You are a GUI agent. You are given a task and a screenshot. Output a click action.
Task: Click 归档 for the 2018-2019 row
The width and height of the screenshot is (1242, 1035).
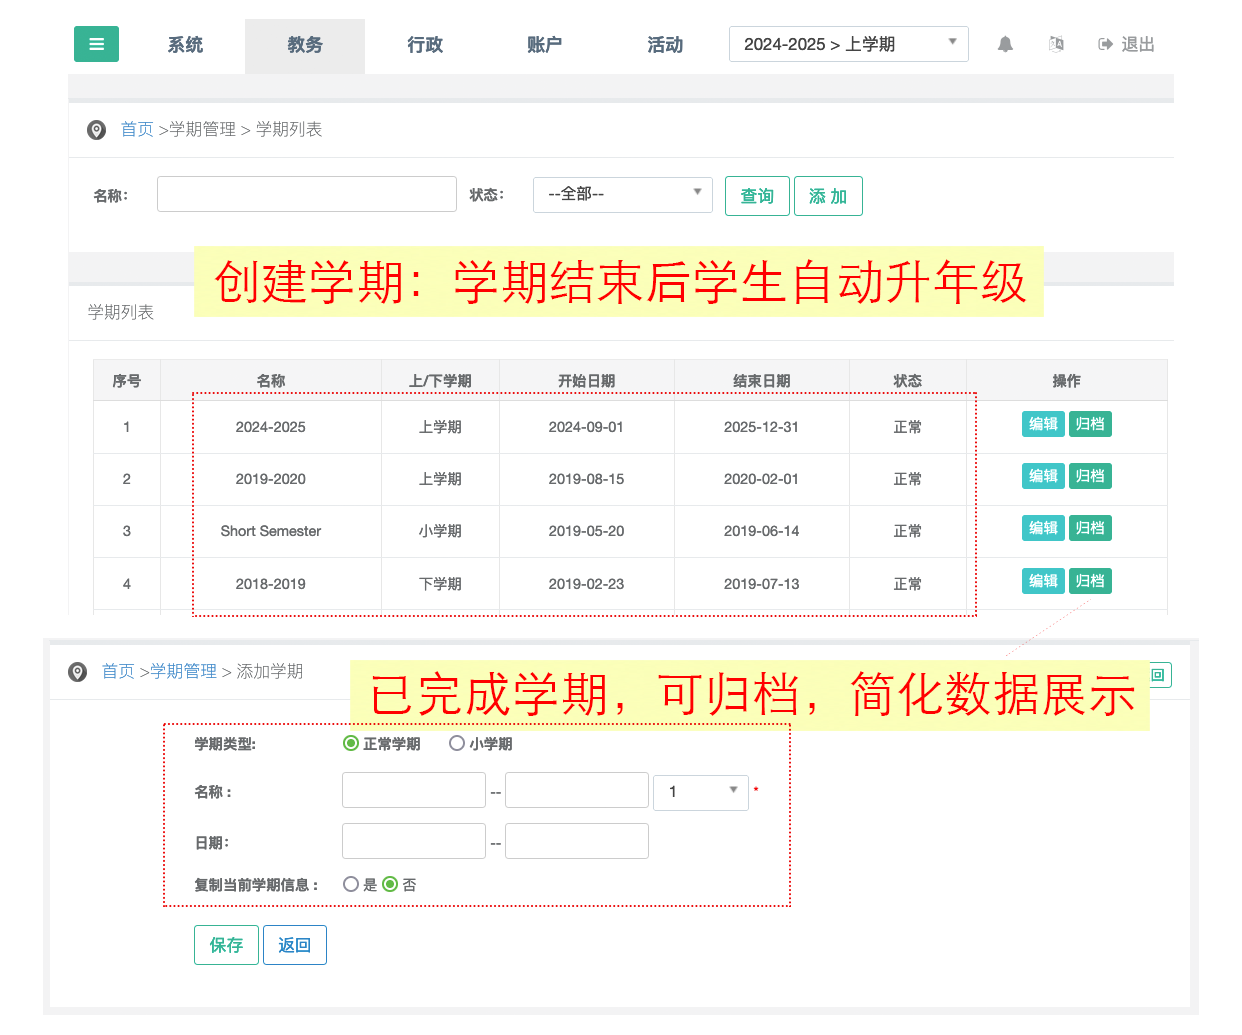(x=1090, y=581)
